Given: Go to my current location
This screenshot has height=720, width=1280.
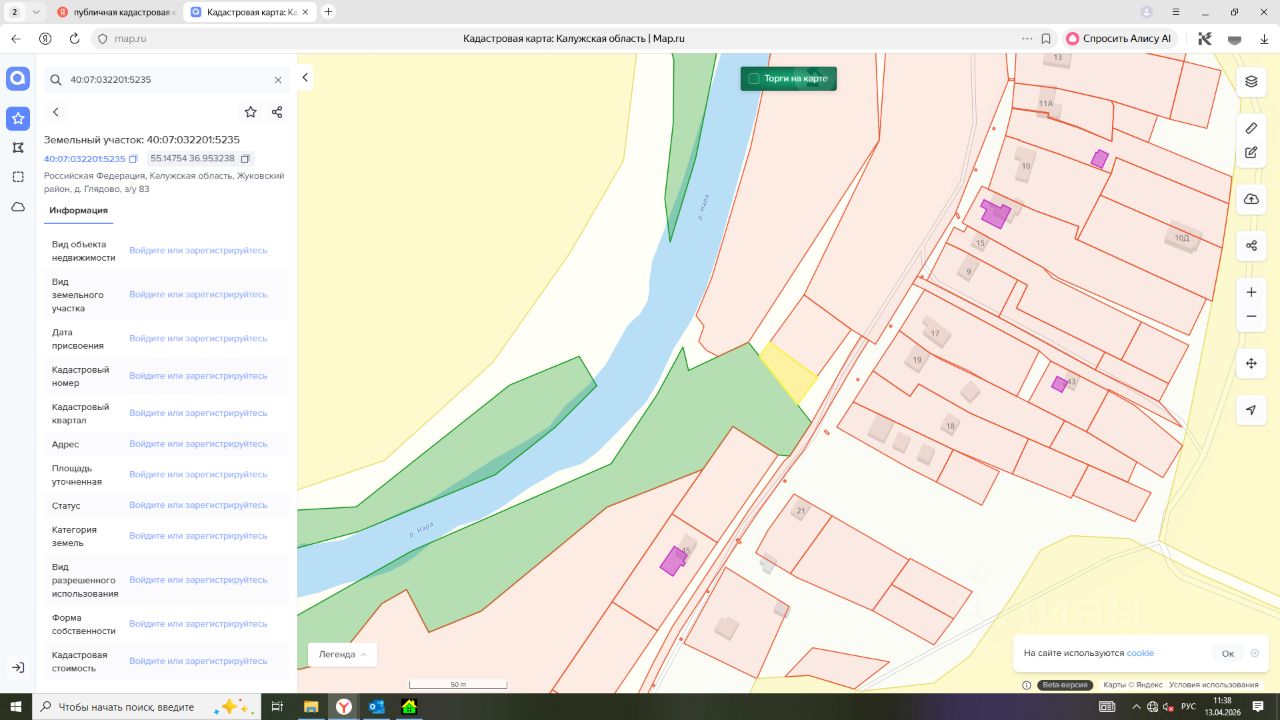Looking at the screenshot, I should click(x=1251, y=410).
